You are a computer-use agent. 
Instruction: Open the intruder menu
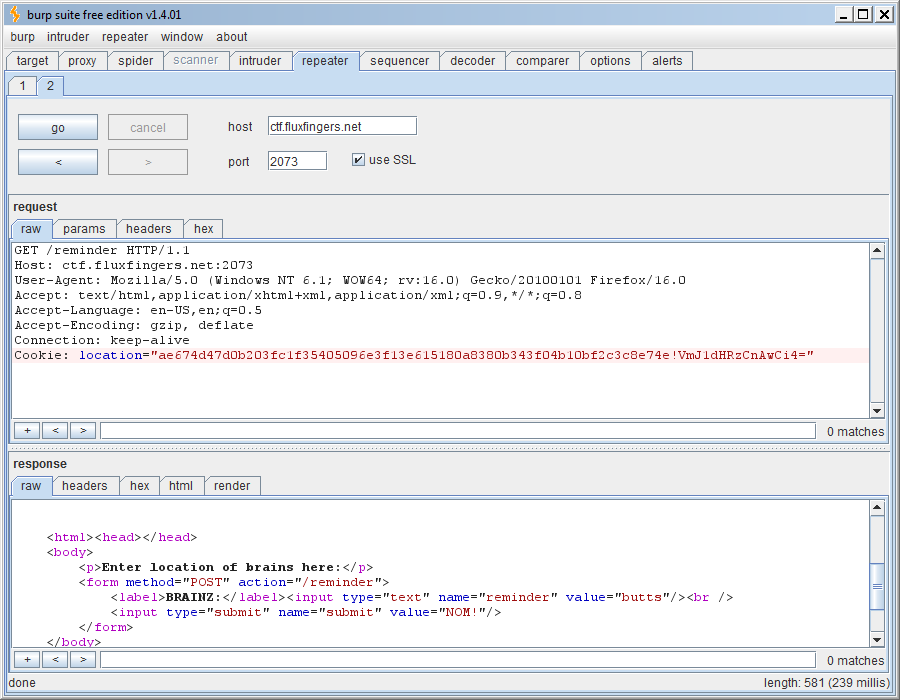click(68, 37)
